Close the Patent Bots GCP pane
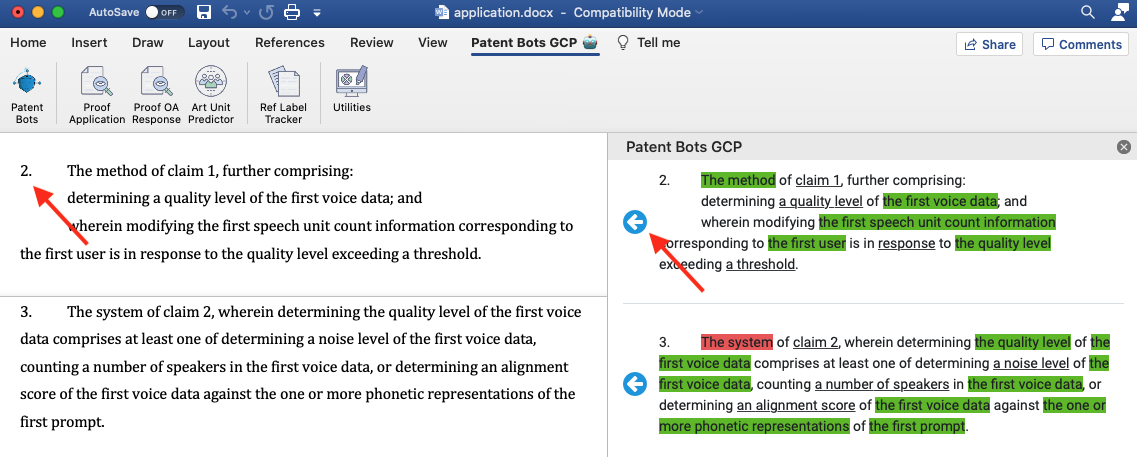The width and height of the screenshot is (1137, 457). pos(1124,147)
